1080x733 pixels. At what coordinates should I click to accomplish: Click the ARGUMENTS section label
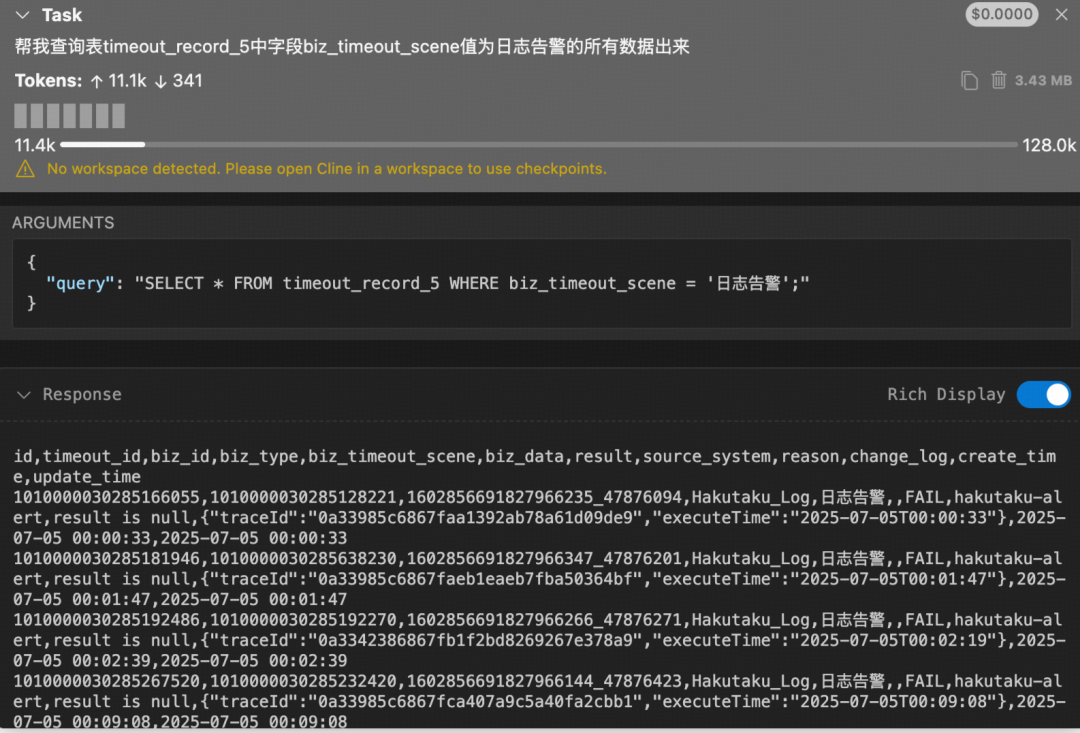[x=63, y=223]
